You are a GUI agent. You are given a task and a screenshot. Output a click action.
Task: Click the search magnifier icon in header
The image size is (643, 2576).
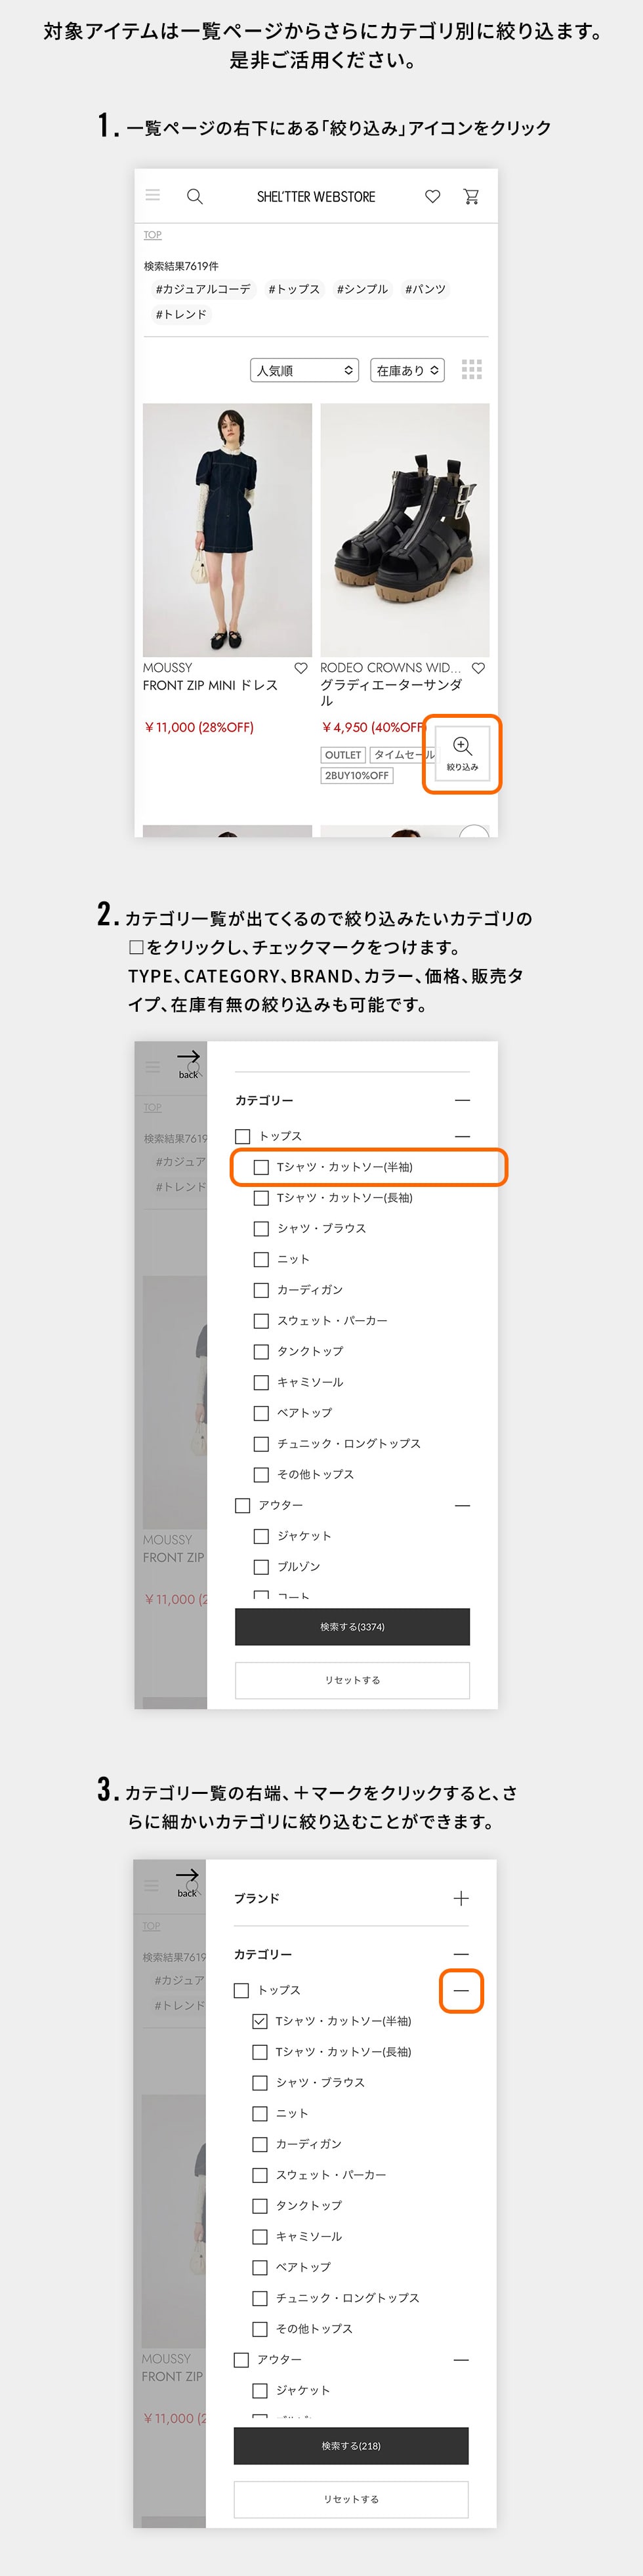[195, 196]
